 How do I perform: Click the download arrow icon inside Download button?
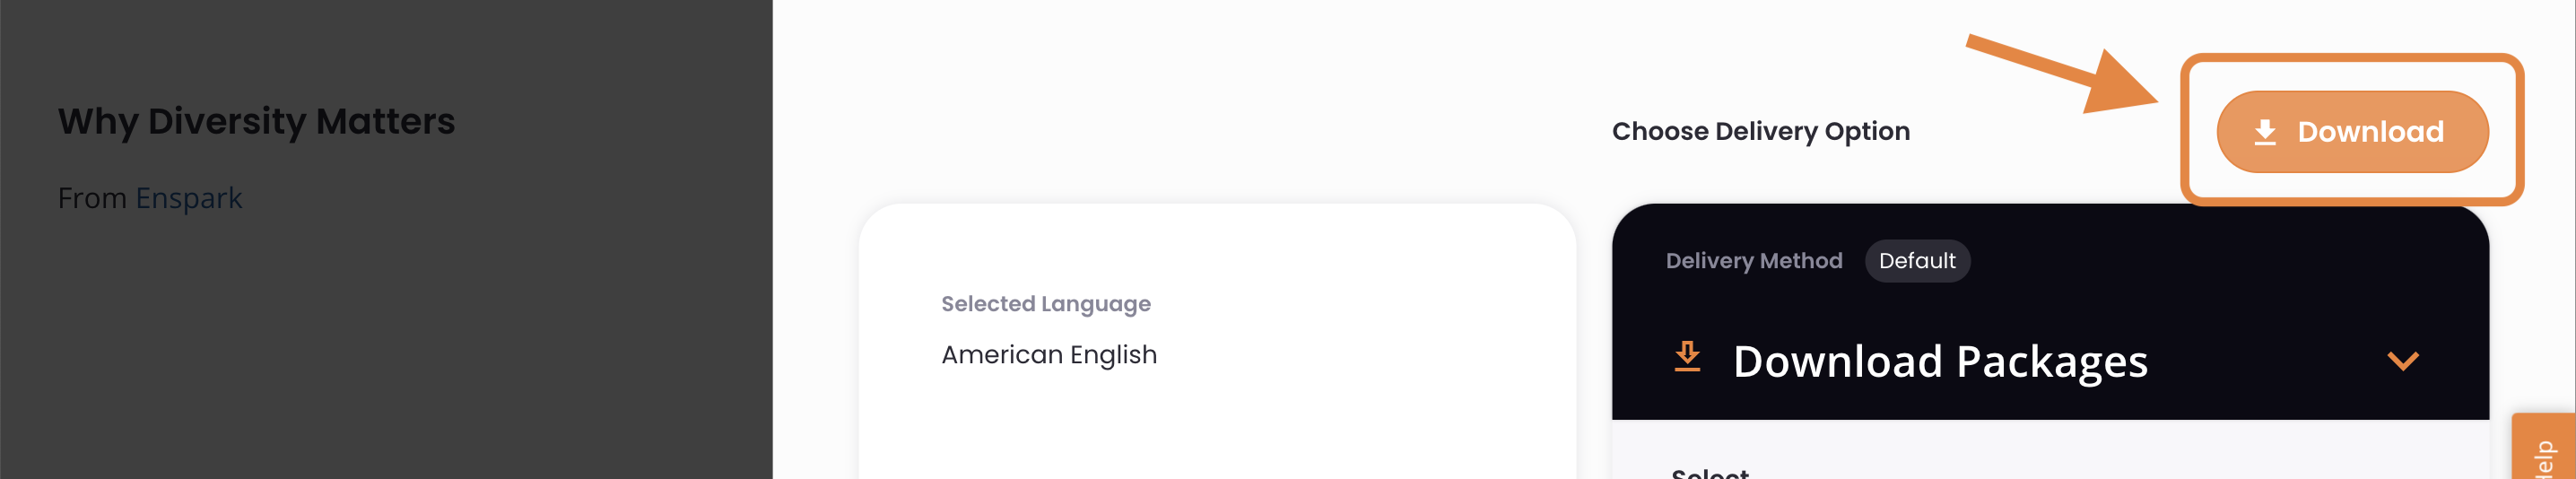click(2265, 133)
